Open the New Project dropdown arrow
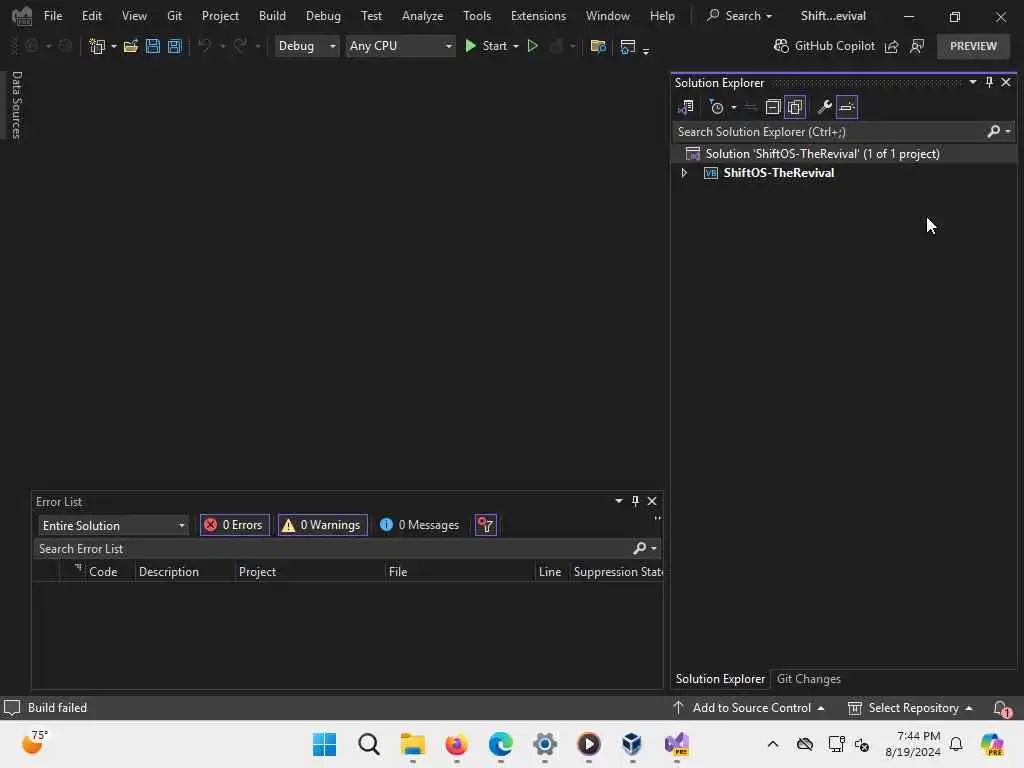Viewport: 1024px width, 768px height. click(x=114, y=46)
